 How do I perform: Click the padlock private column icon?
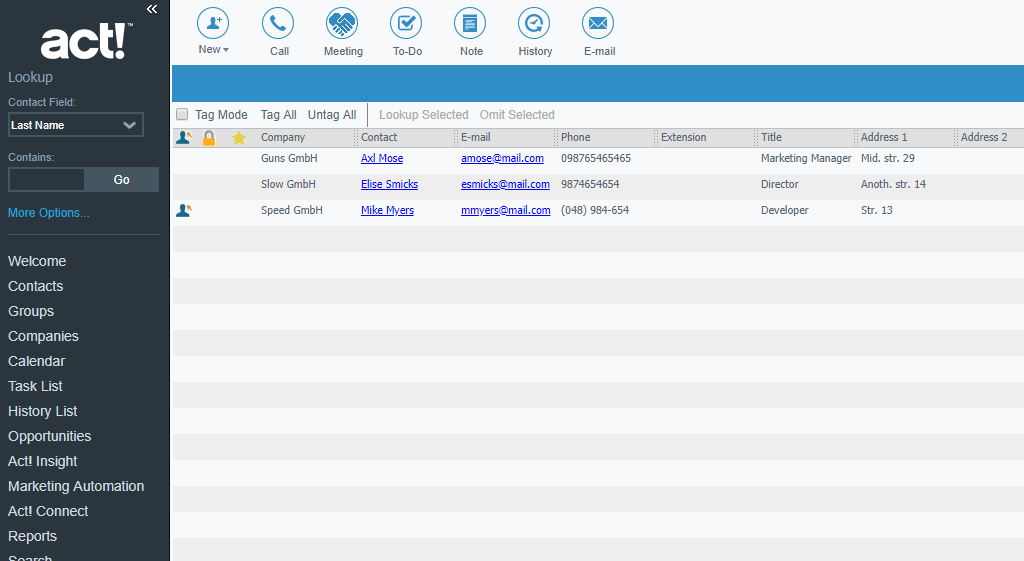(209, 138)
